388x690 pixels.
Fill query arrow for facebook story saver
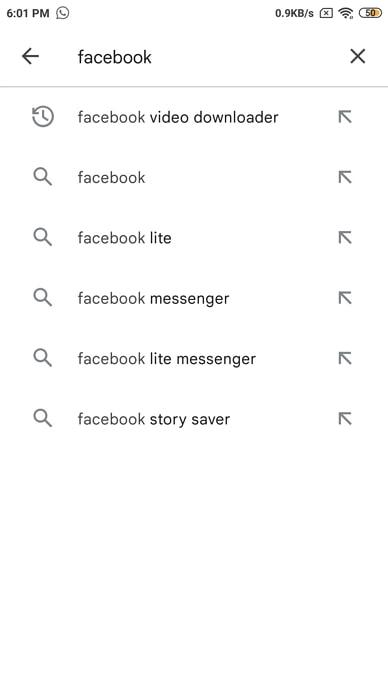click(345, 418)
